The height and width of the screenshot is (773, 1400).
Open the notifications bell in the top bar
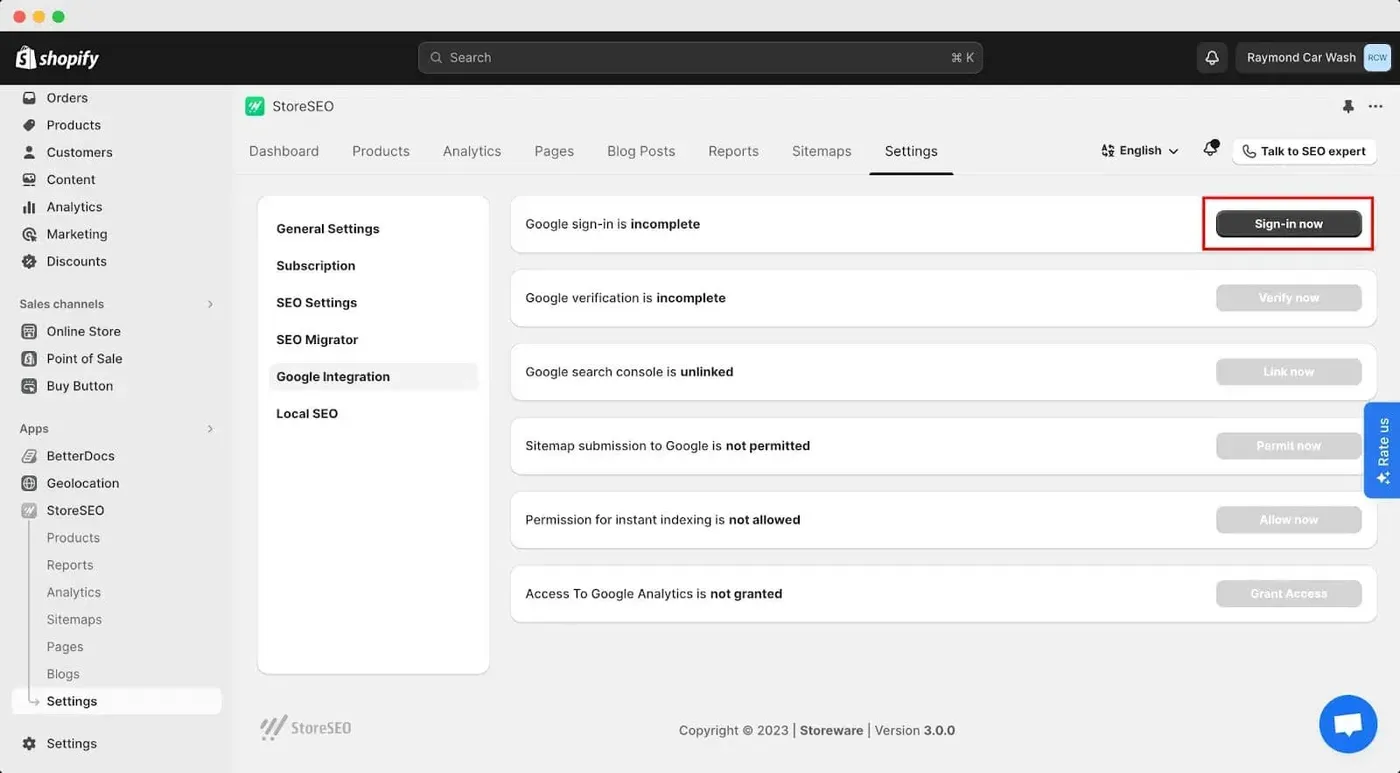pyautogui.click(x=1212, y=58)
